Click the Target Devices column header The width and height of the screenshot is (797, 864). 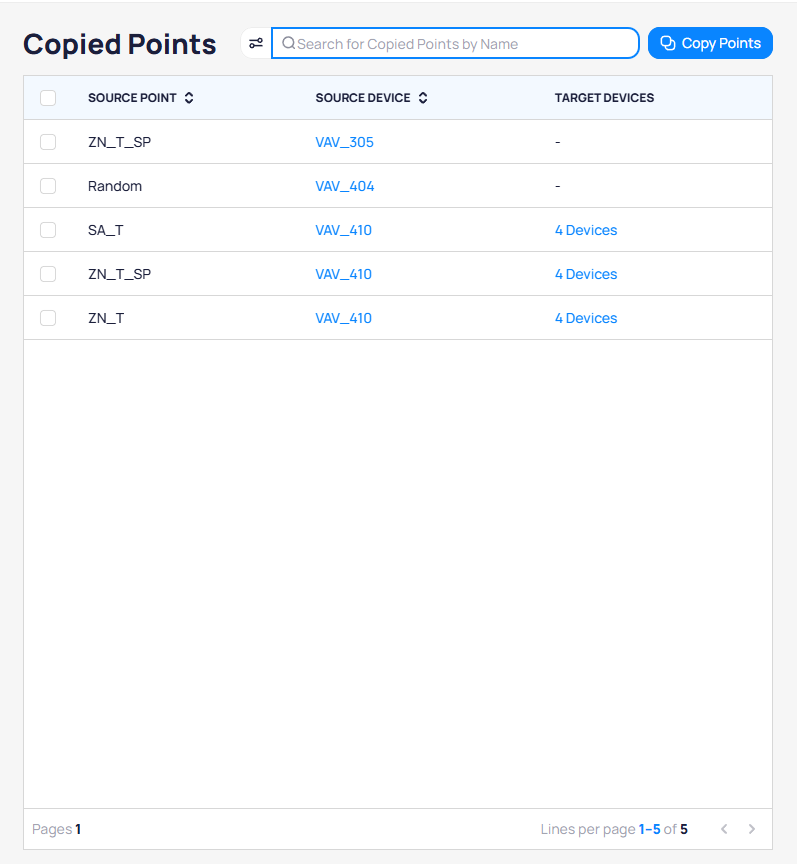(x=604, y=98)
